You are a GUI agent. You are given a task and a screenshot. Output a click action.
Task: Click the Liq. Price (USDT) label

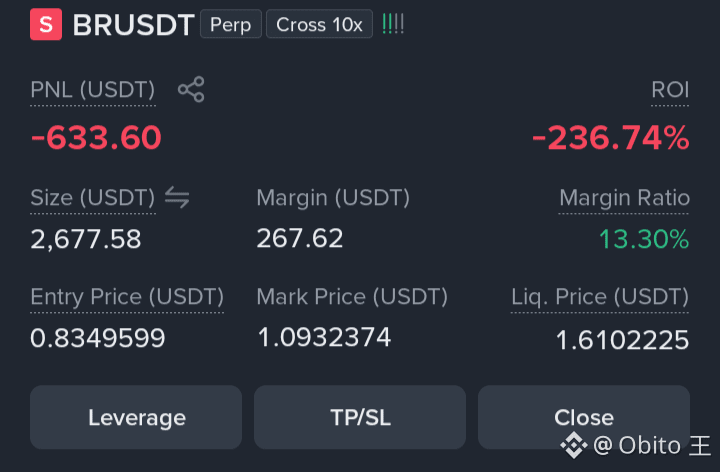point(600,297)
